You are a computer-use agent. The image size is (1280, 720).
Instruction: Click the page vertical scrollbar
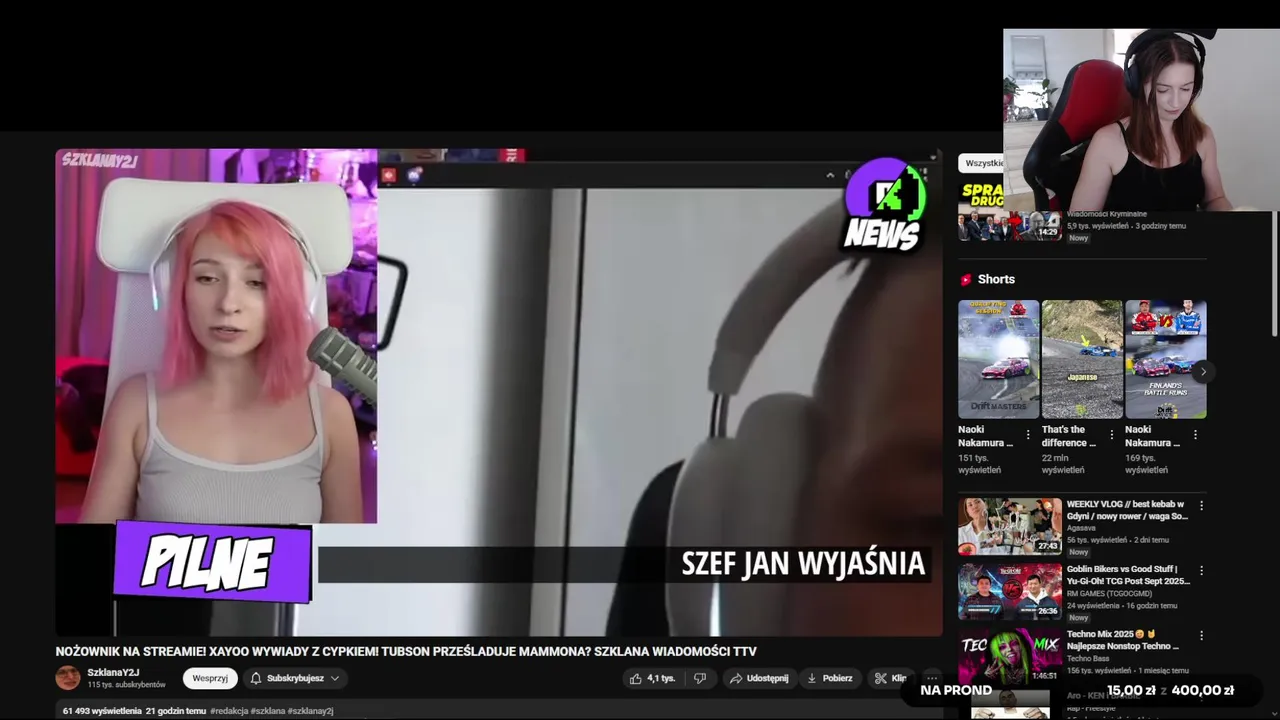1275,272
